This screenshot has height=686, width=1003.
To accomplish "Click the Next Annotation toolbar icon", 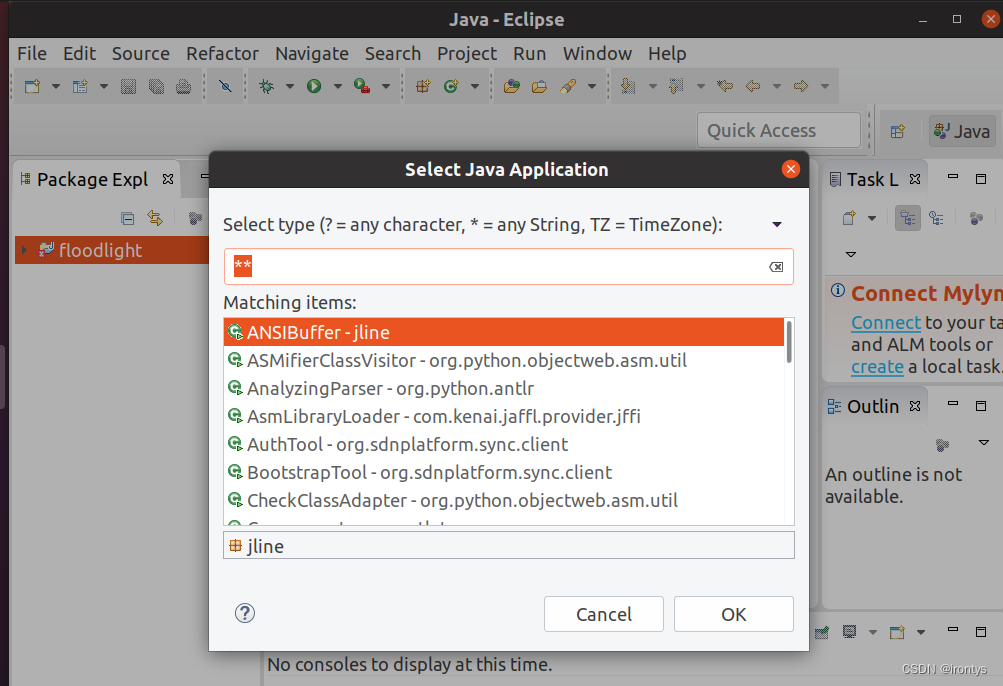I will [628, 86].
